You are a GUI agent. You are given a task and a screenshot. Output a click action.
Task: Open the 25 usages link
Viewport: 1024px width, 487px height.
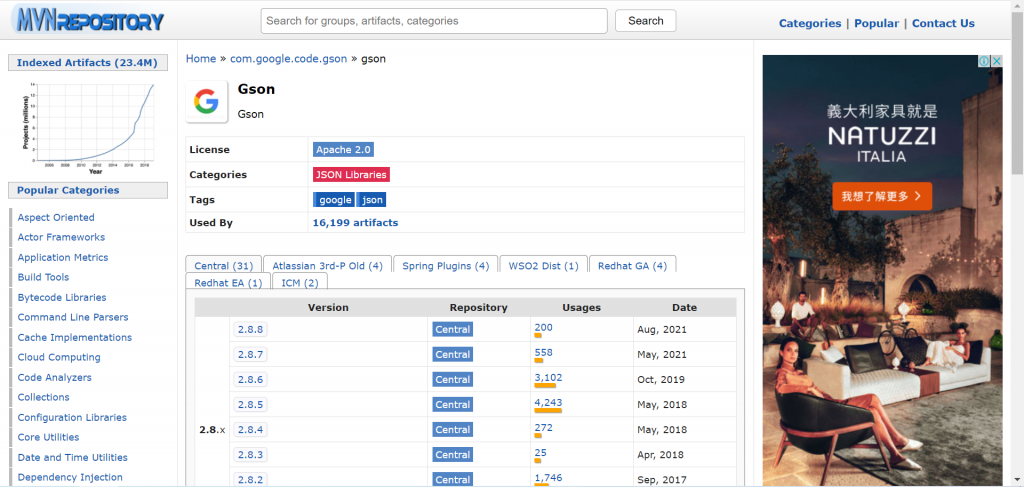[541, 452]
